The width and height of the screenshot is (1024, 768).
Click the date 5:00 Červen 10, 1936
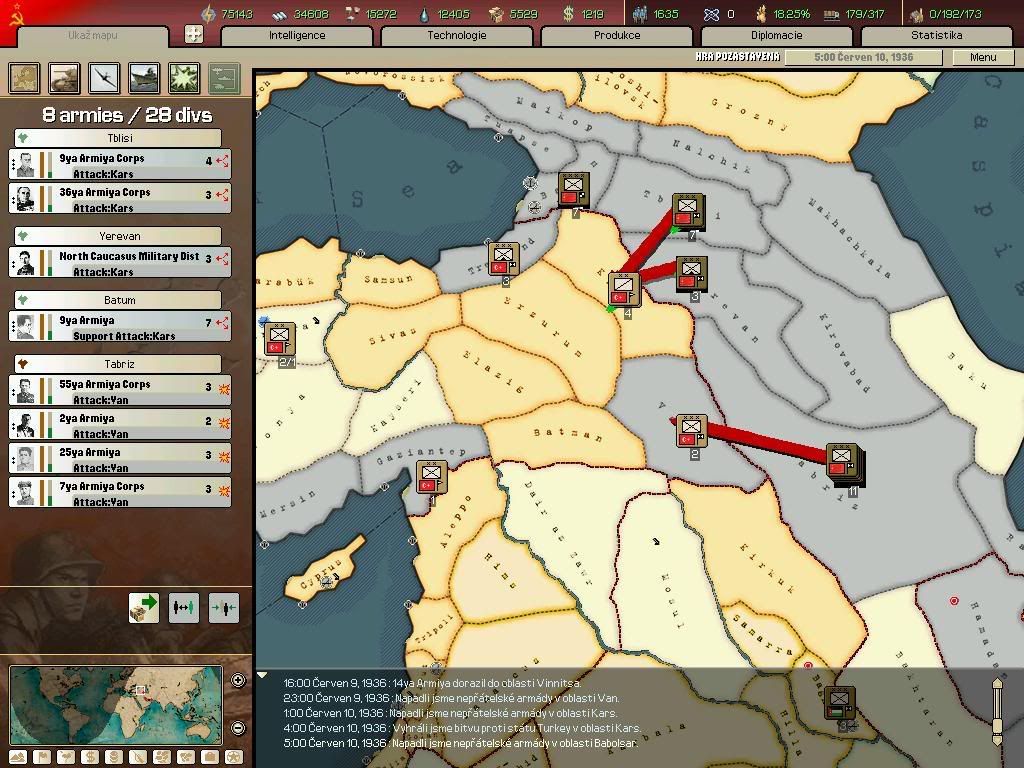click(863, 57)
